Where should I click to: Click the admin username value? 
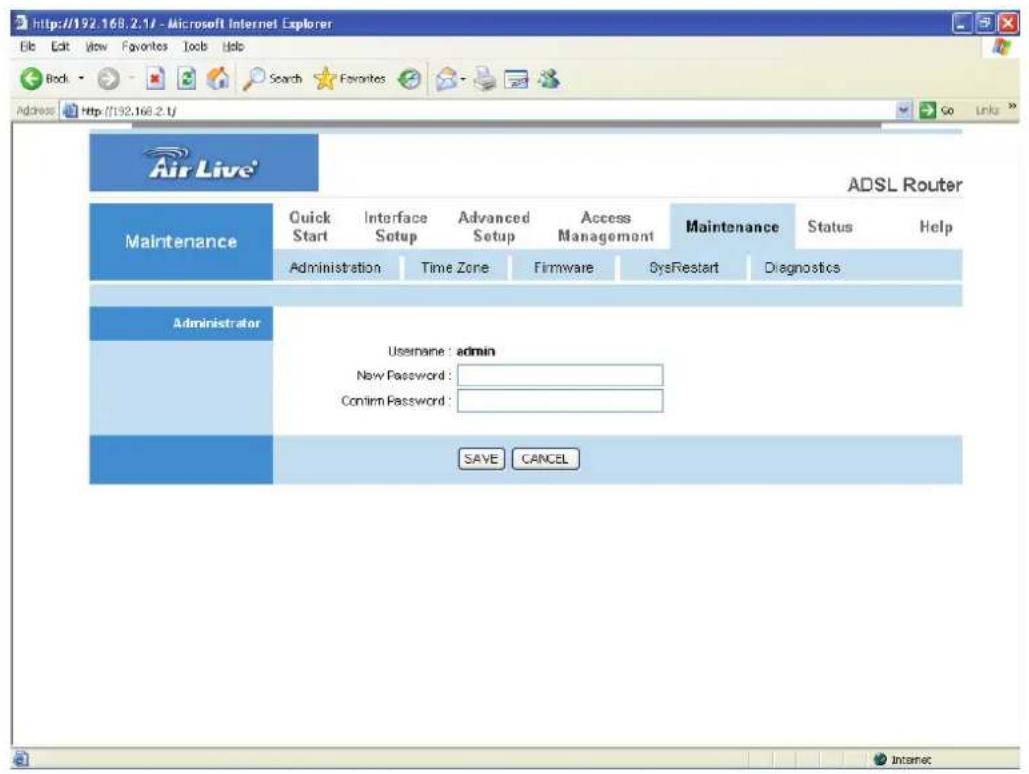[x=476, y=351]
